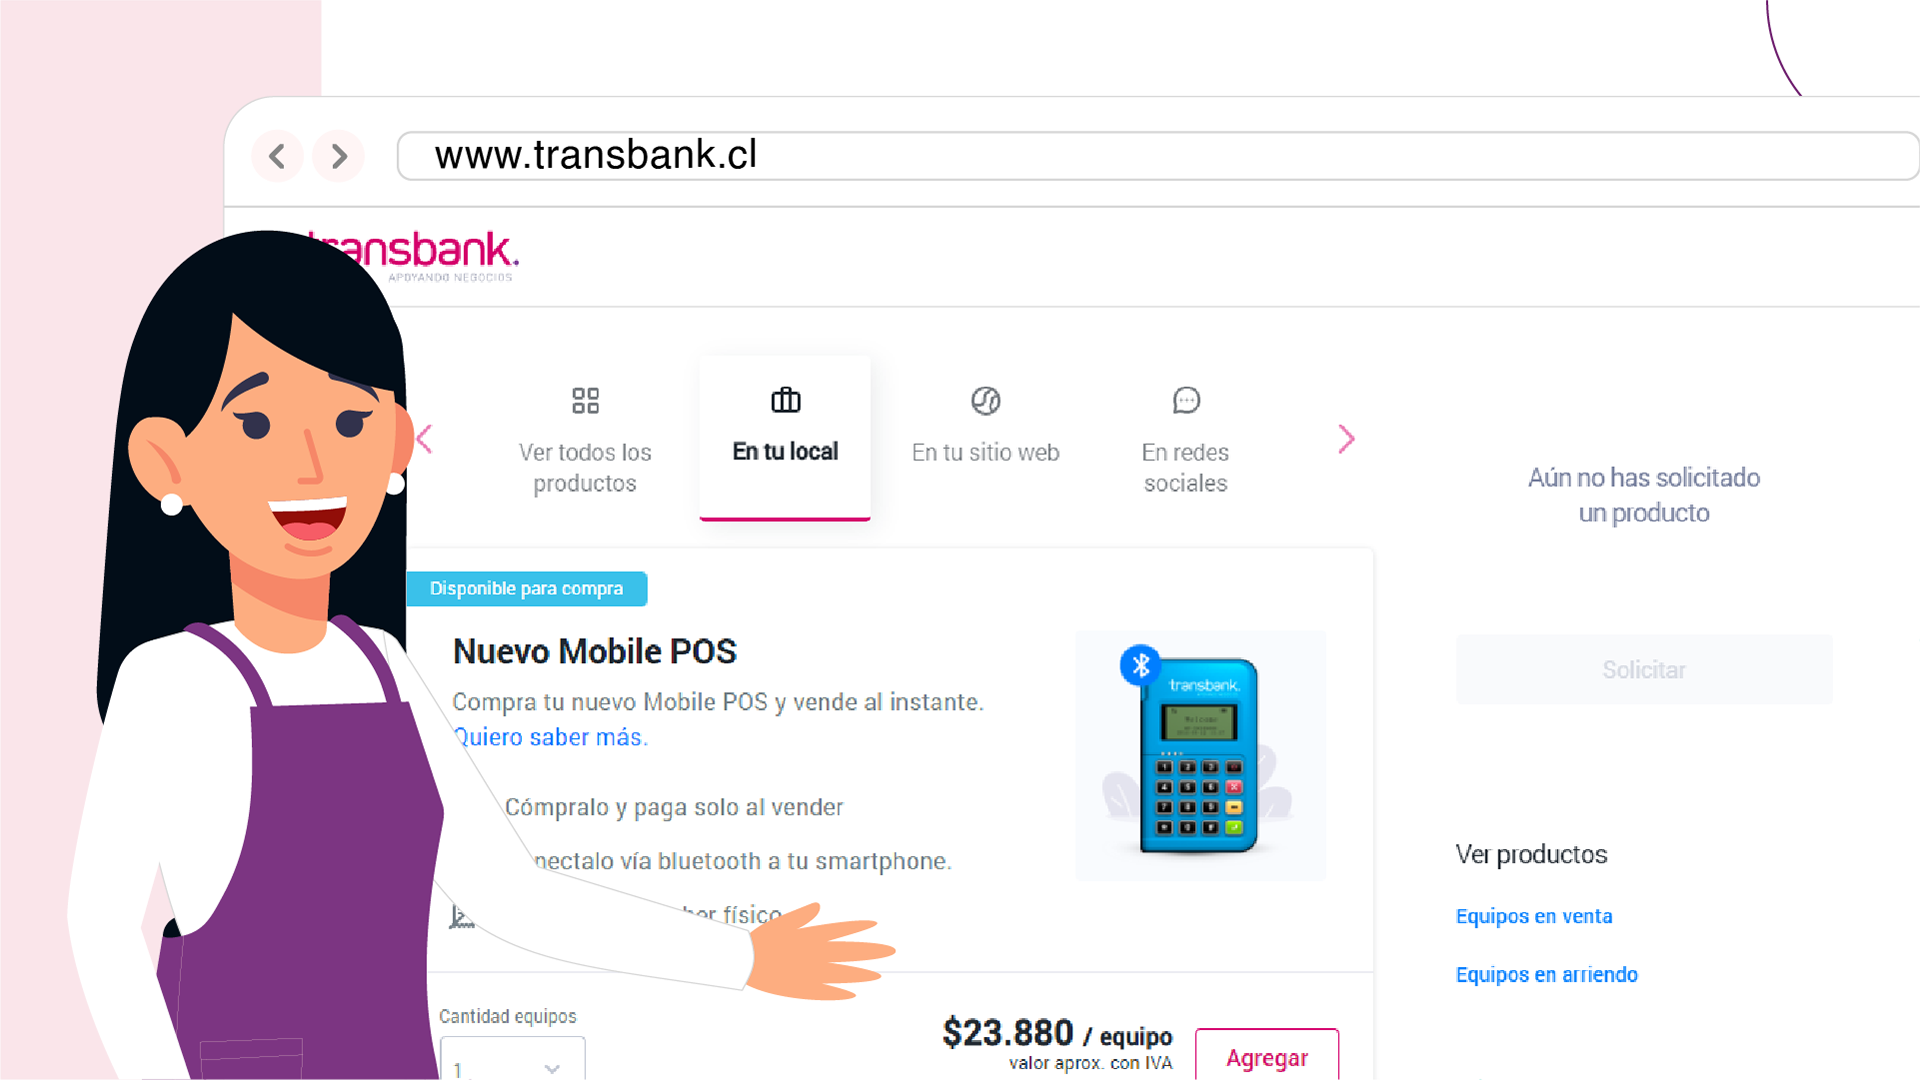1920x1080 pixels.
Task: Switch to the En redes sociales tab
Action: point(1185,438)
